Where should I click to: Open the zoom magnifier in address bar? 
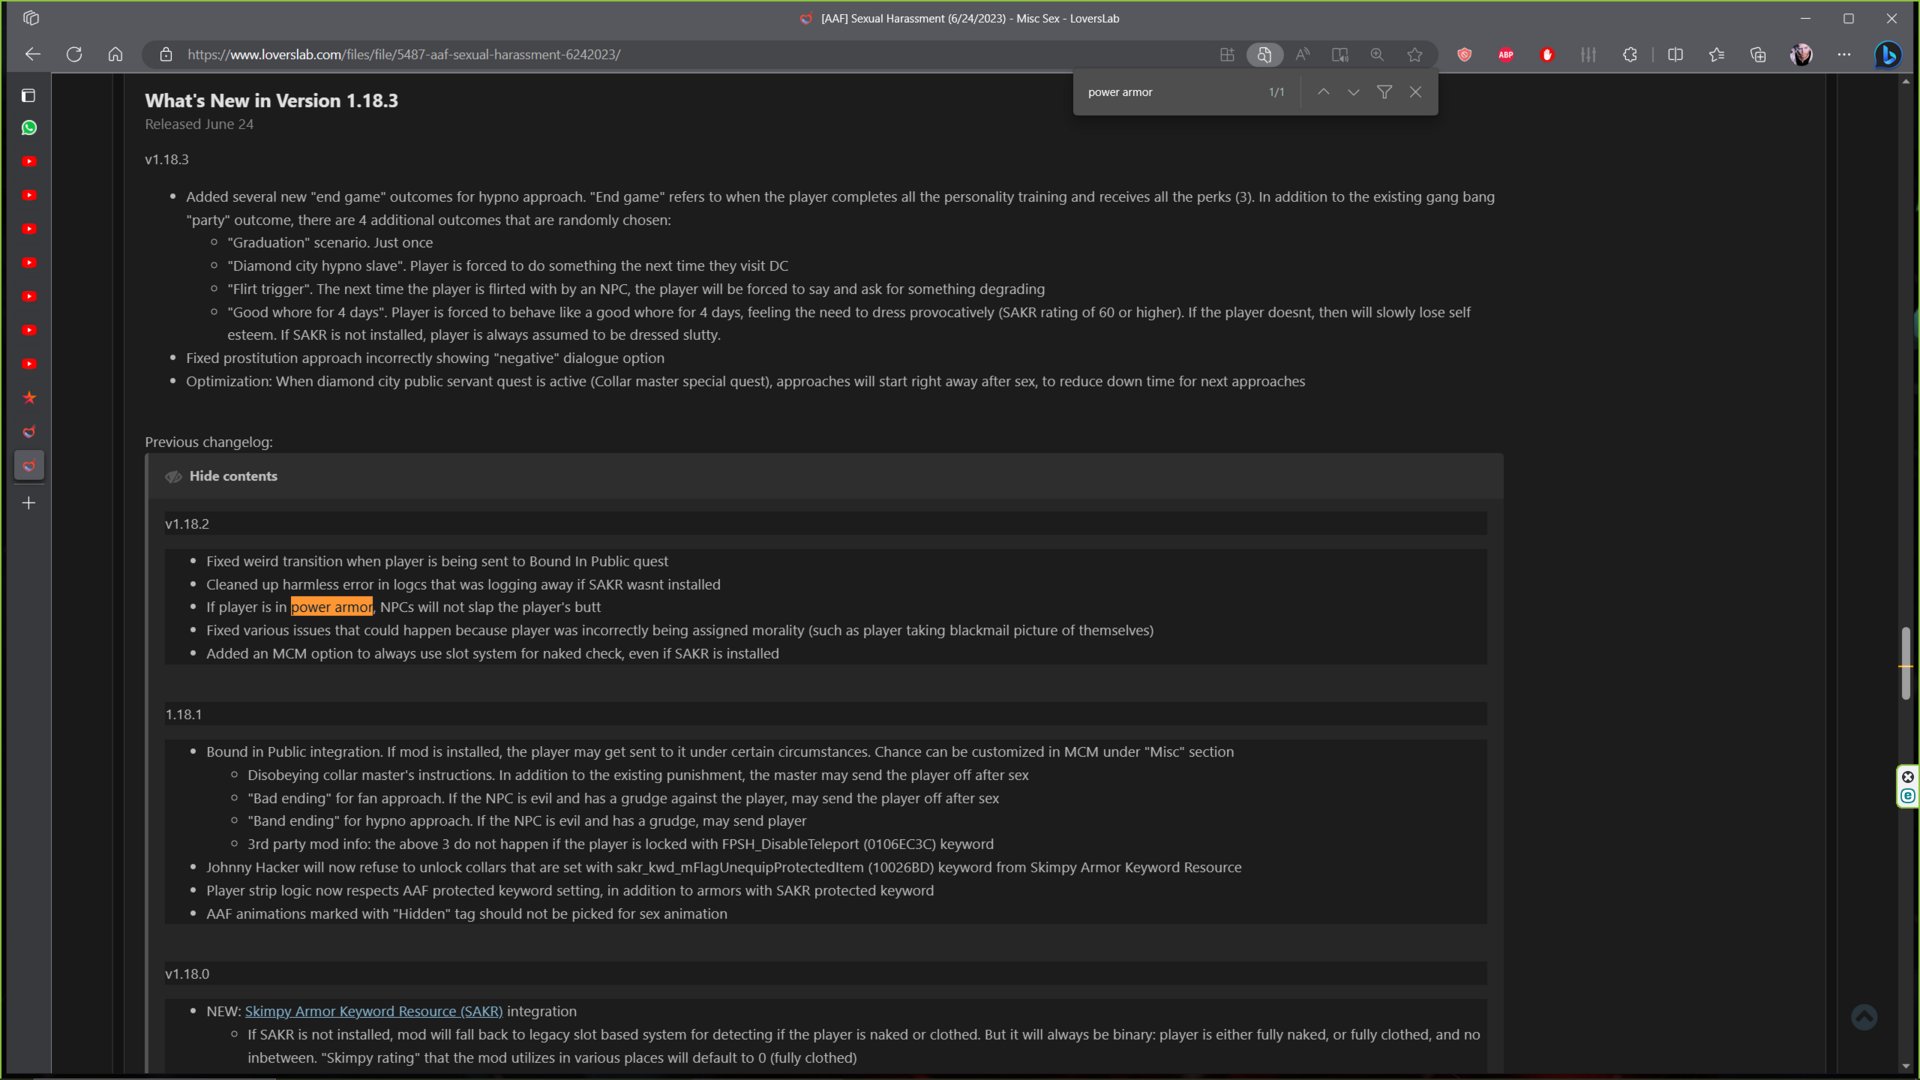coord(1377,55)
